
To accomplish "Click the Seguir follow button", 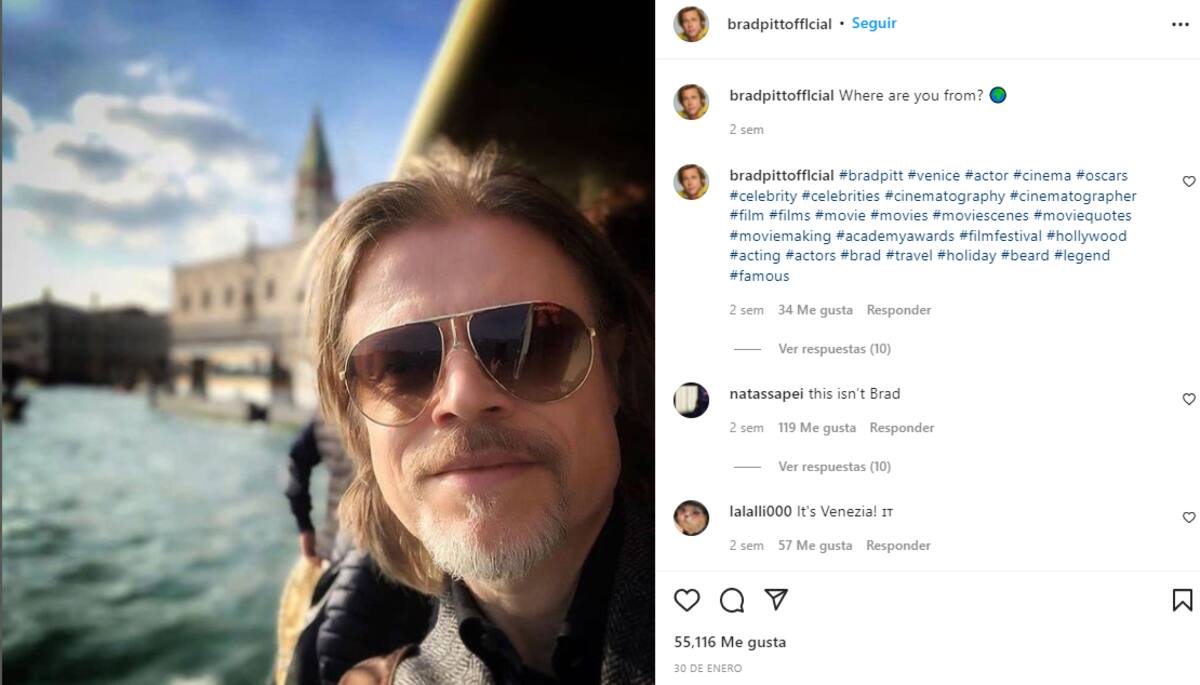I will click(x=874, y=23).
